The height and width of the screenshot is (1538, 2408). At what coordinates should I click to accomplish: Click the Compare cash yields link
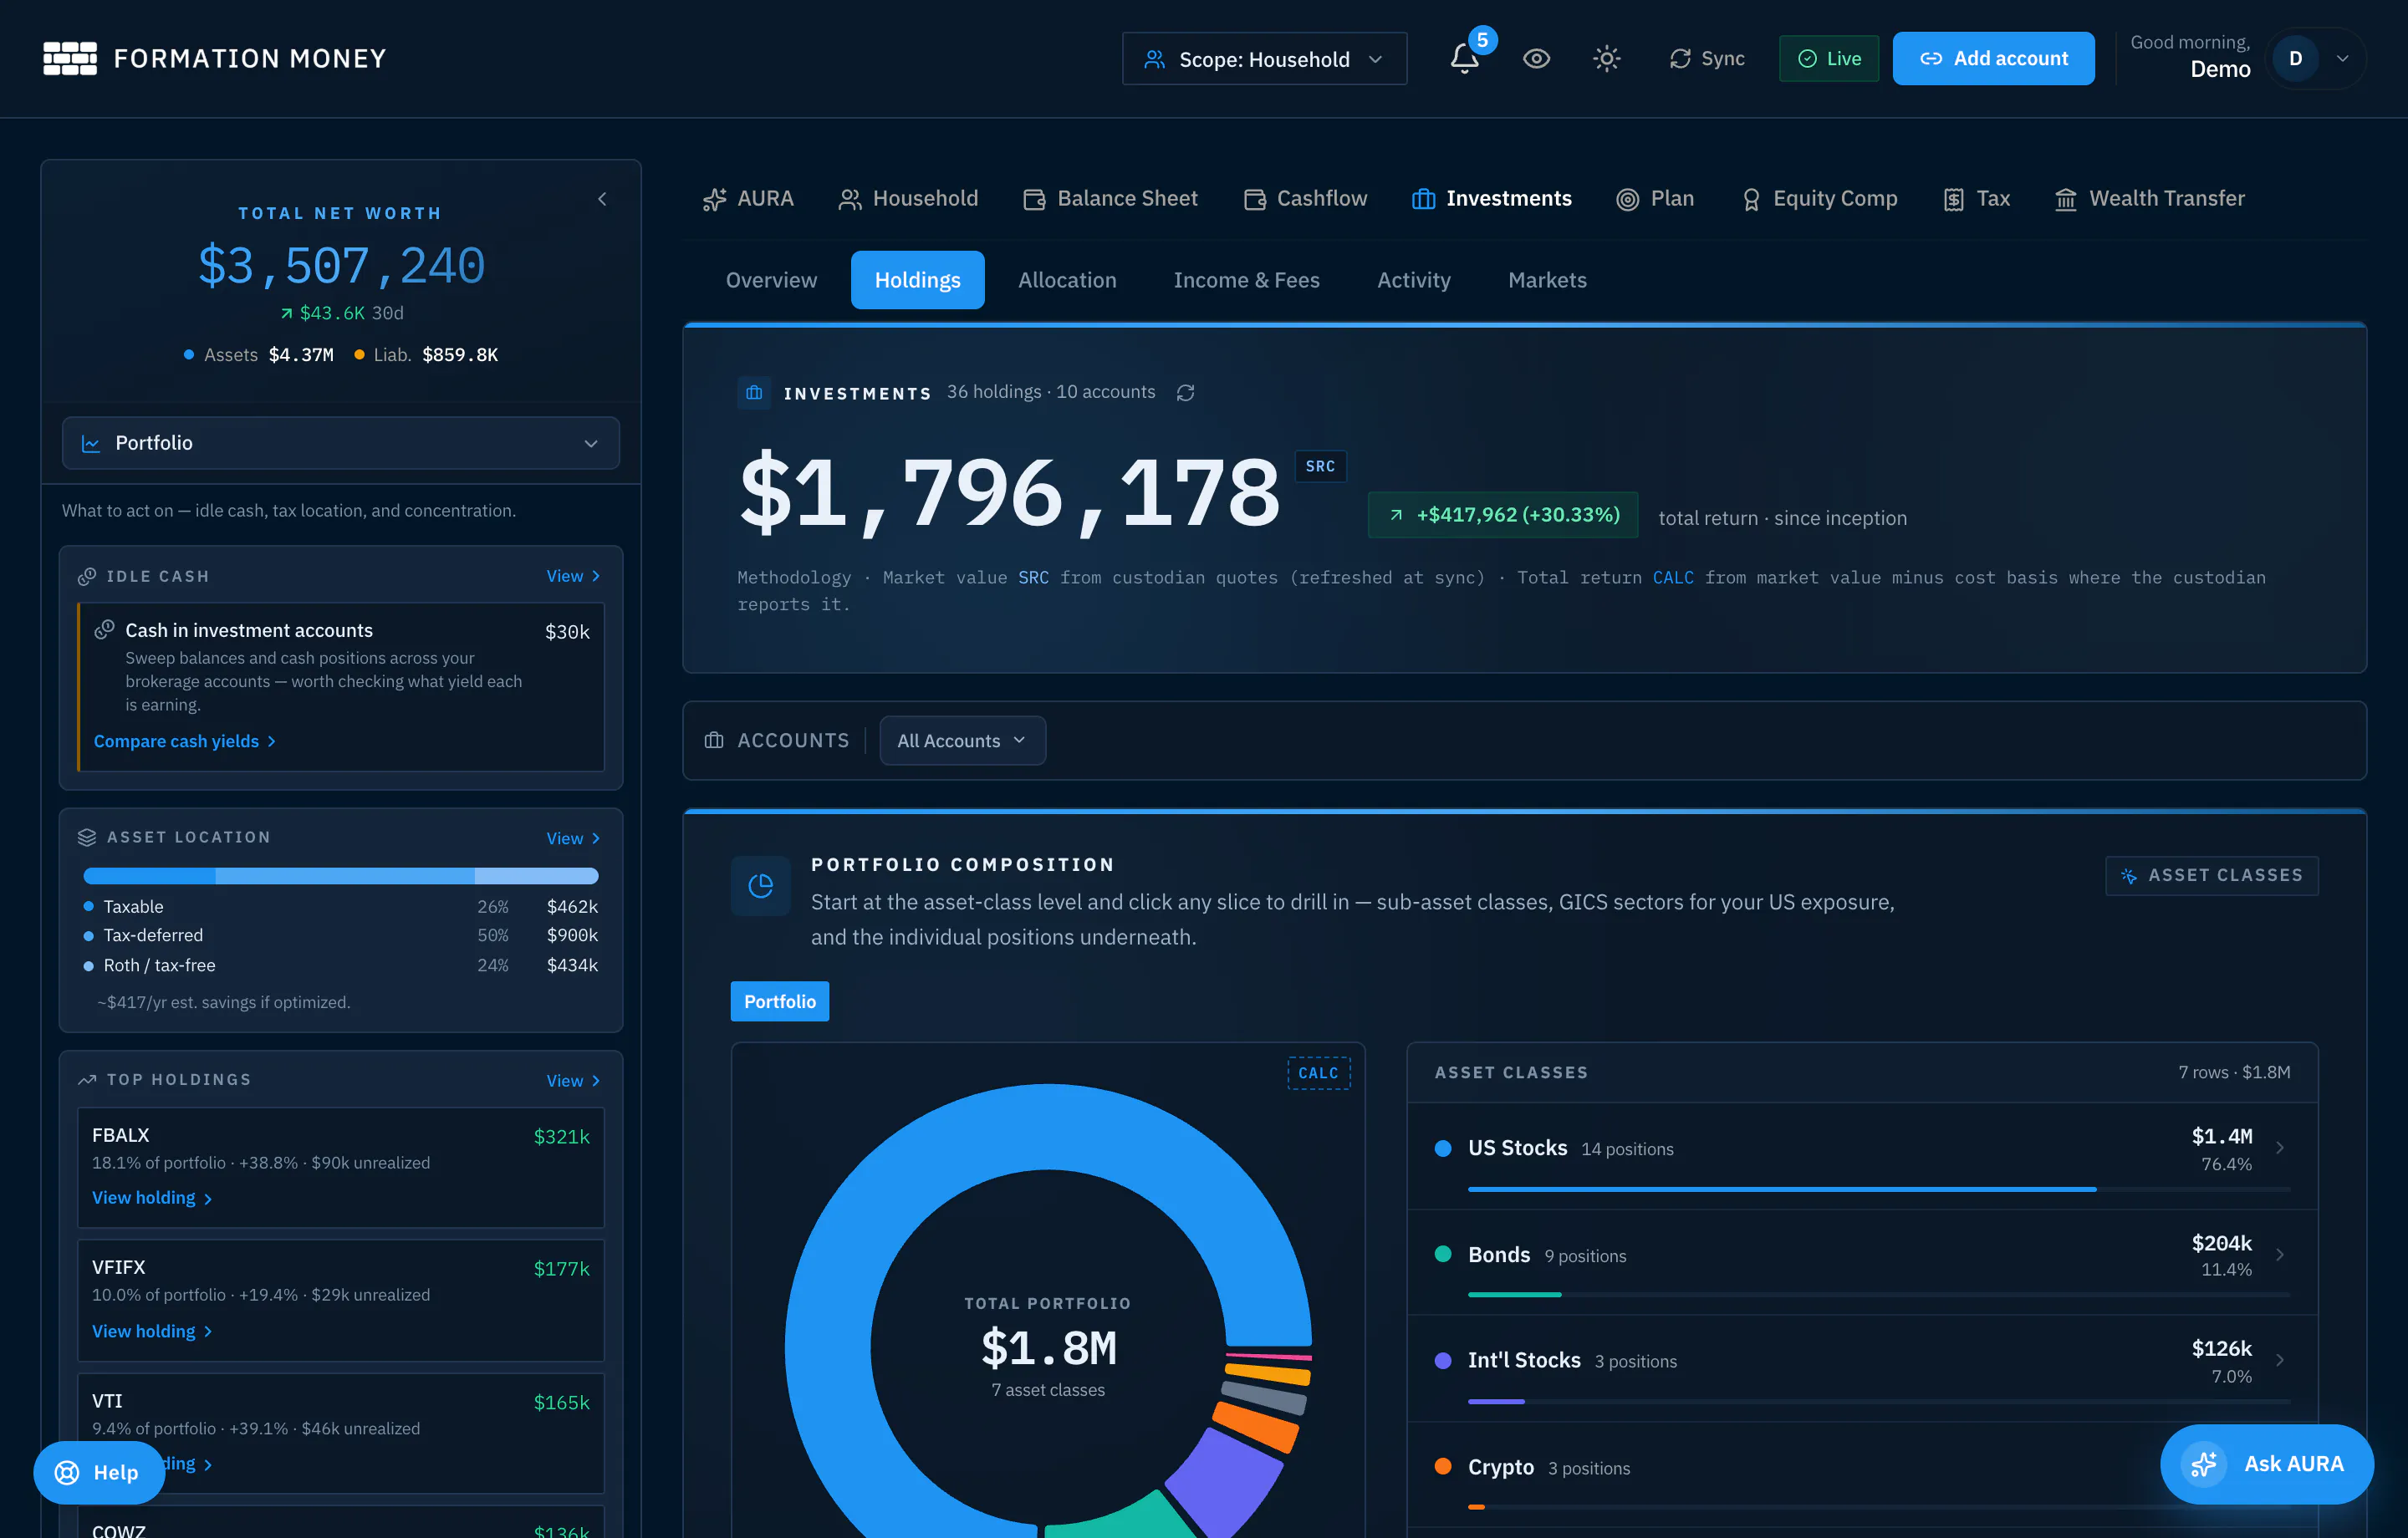[184, 741]
